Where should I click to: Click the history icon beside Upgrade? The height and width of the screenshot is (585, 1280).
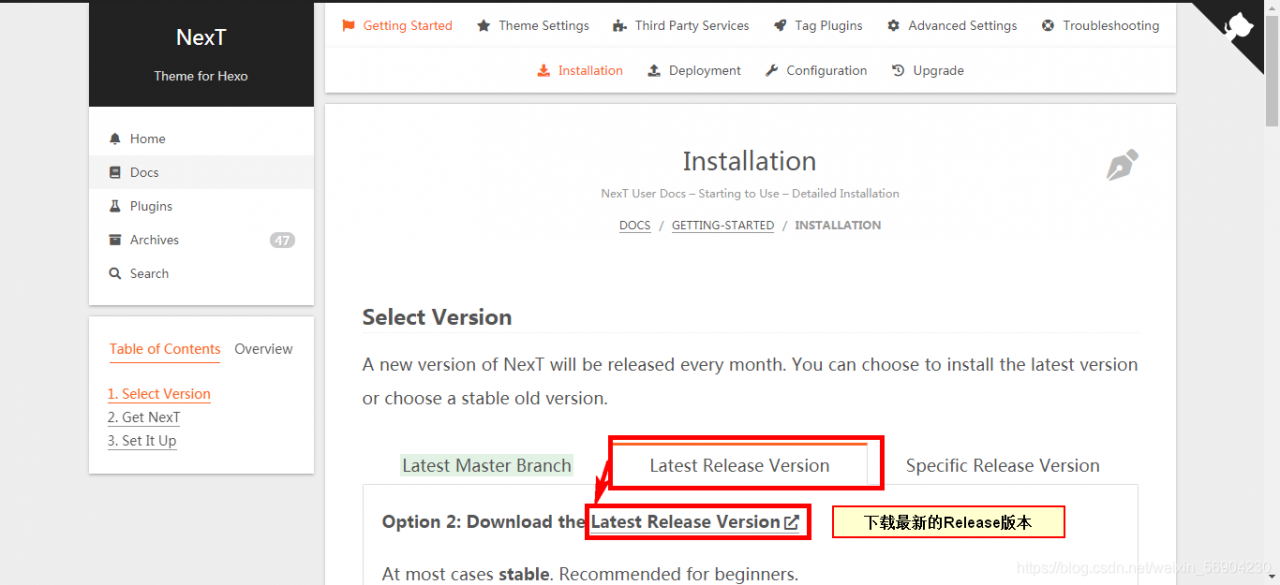tap(898, 71)
